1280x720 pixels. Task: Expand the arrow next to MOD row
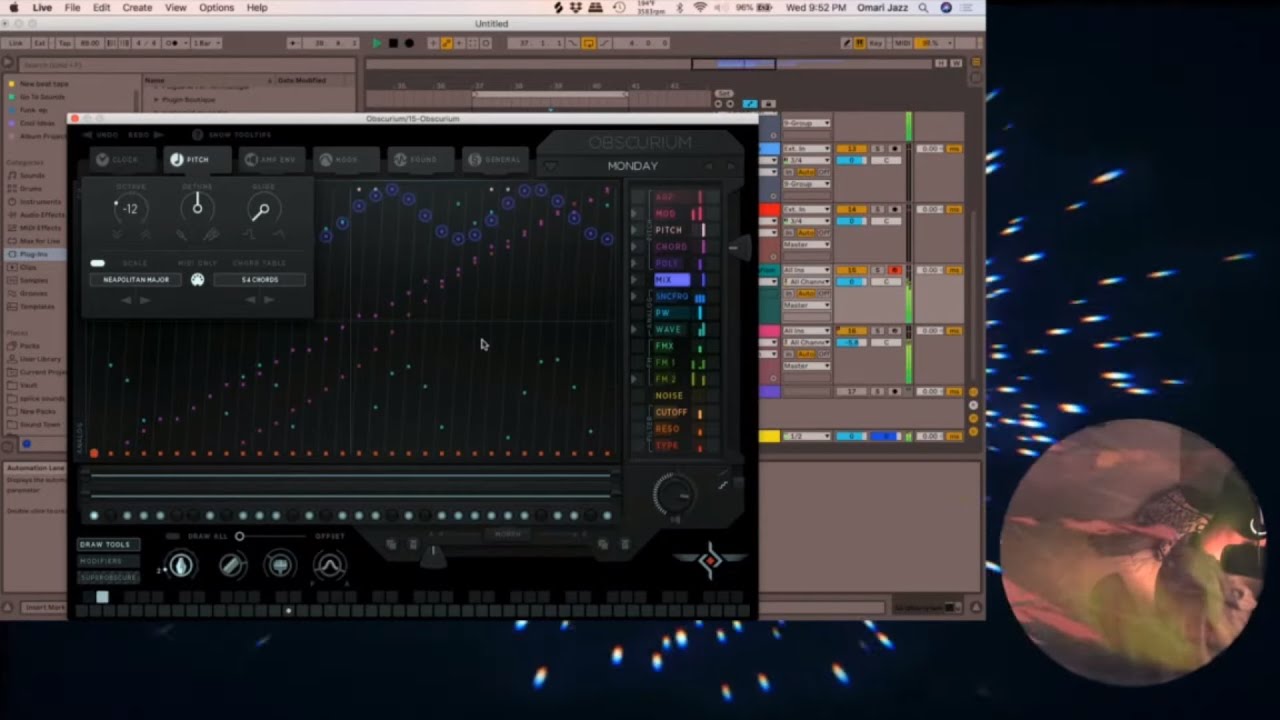click(634, 214)
